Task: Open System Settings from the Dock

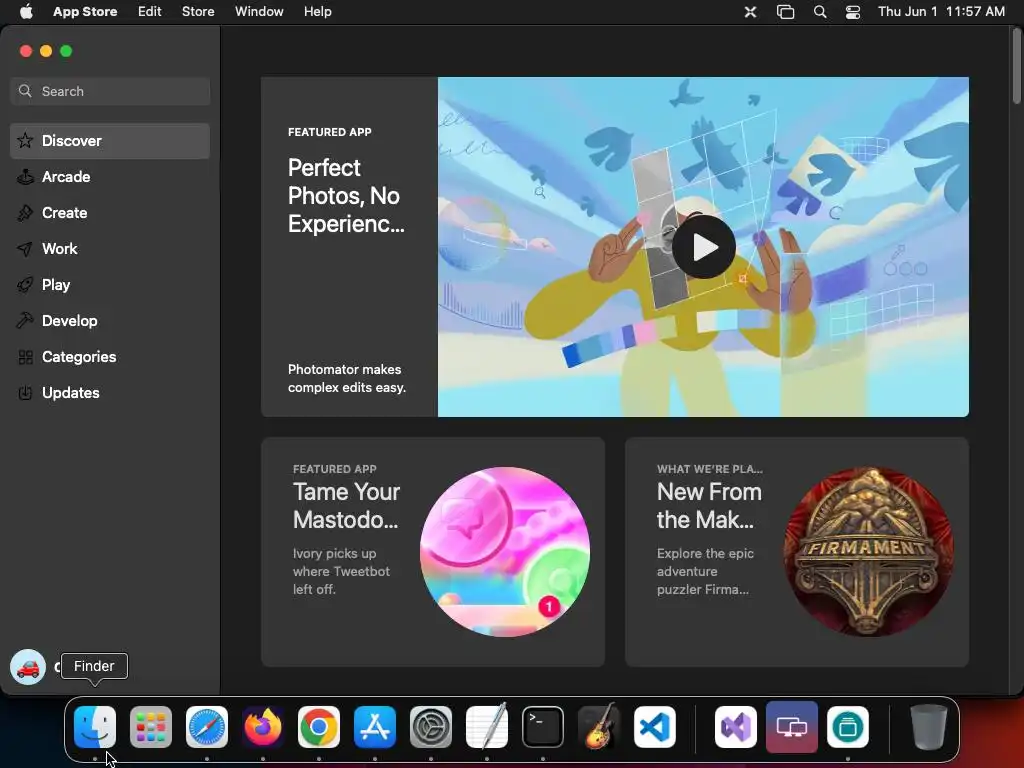Action: tap(431, 727)
